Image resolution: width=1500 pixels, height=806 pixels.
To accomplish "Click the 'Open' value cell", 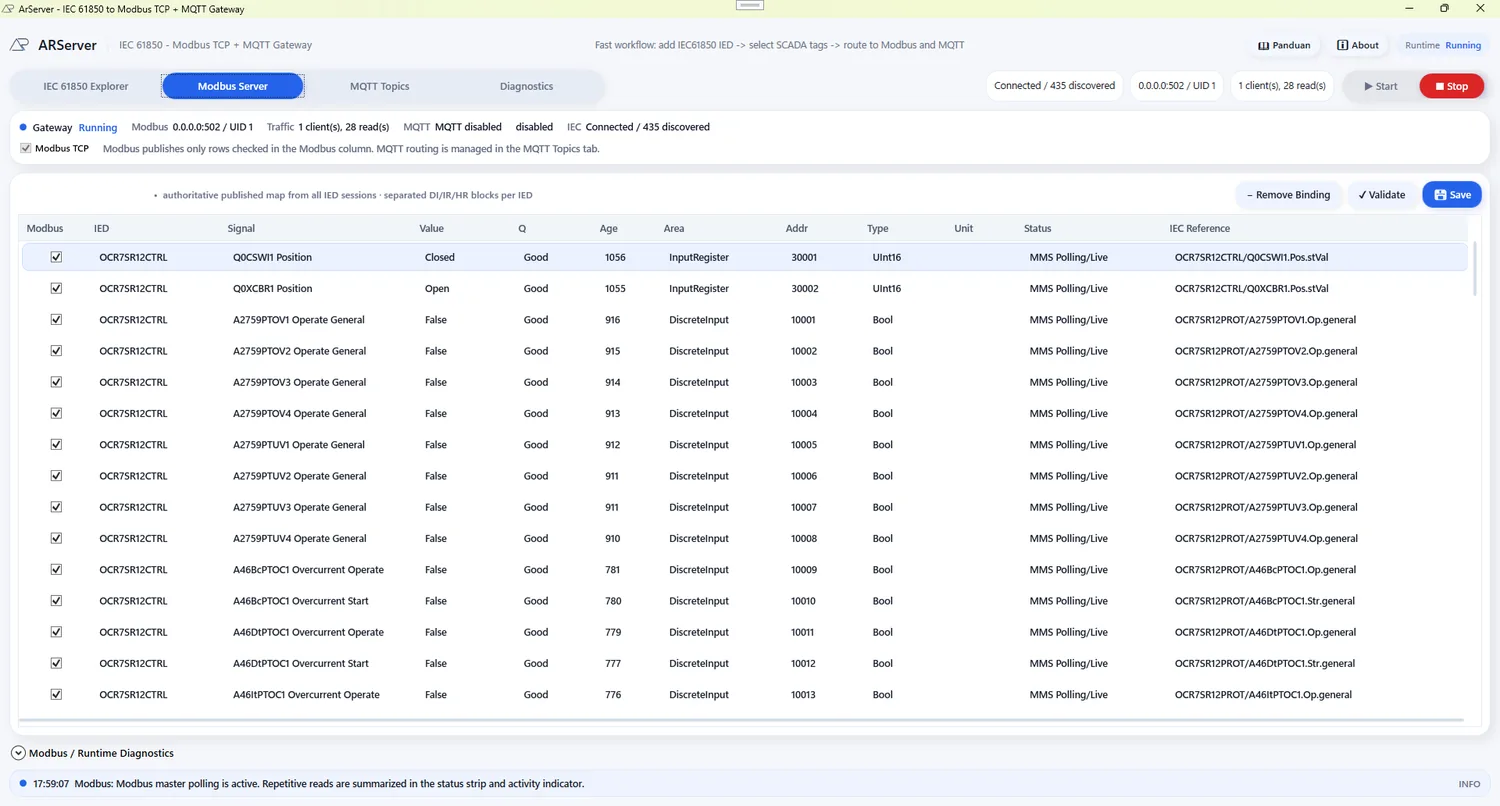I will [437, 288].
